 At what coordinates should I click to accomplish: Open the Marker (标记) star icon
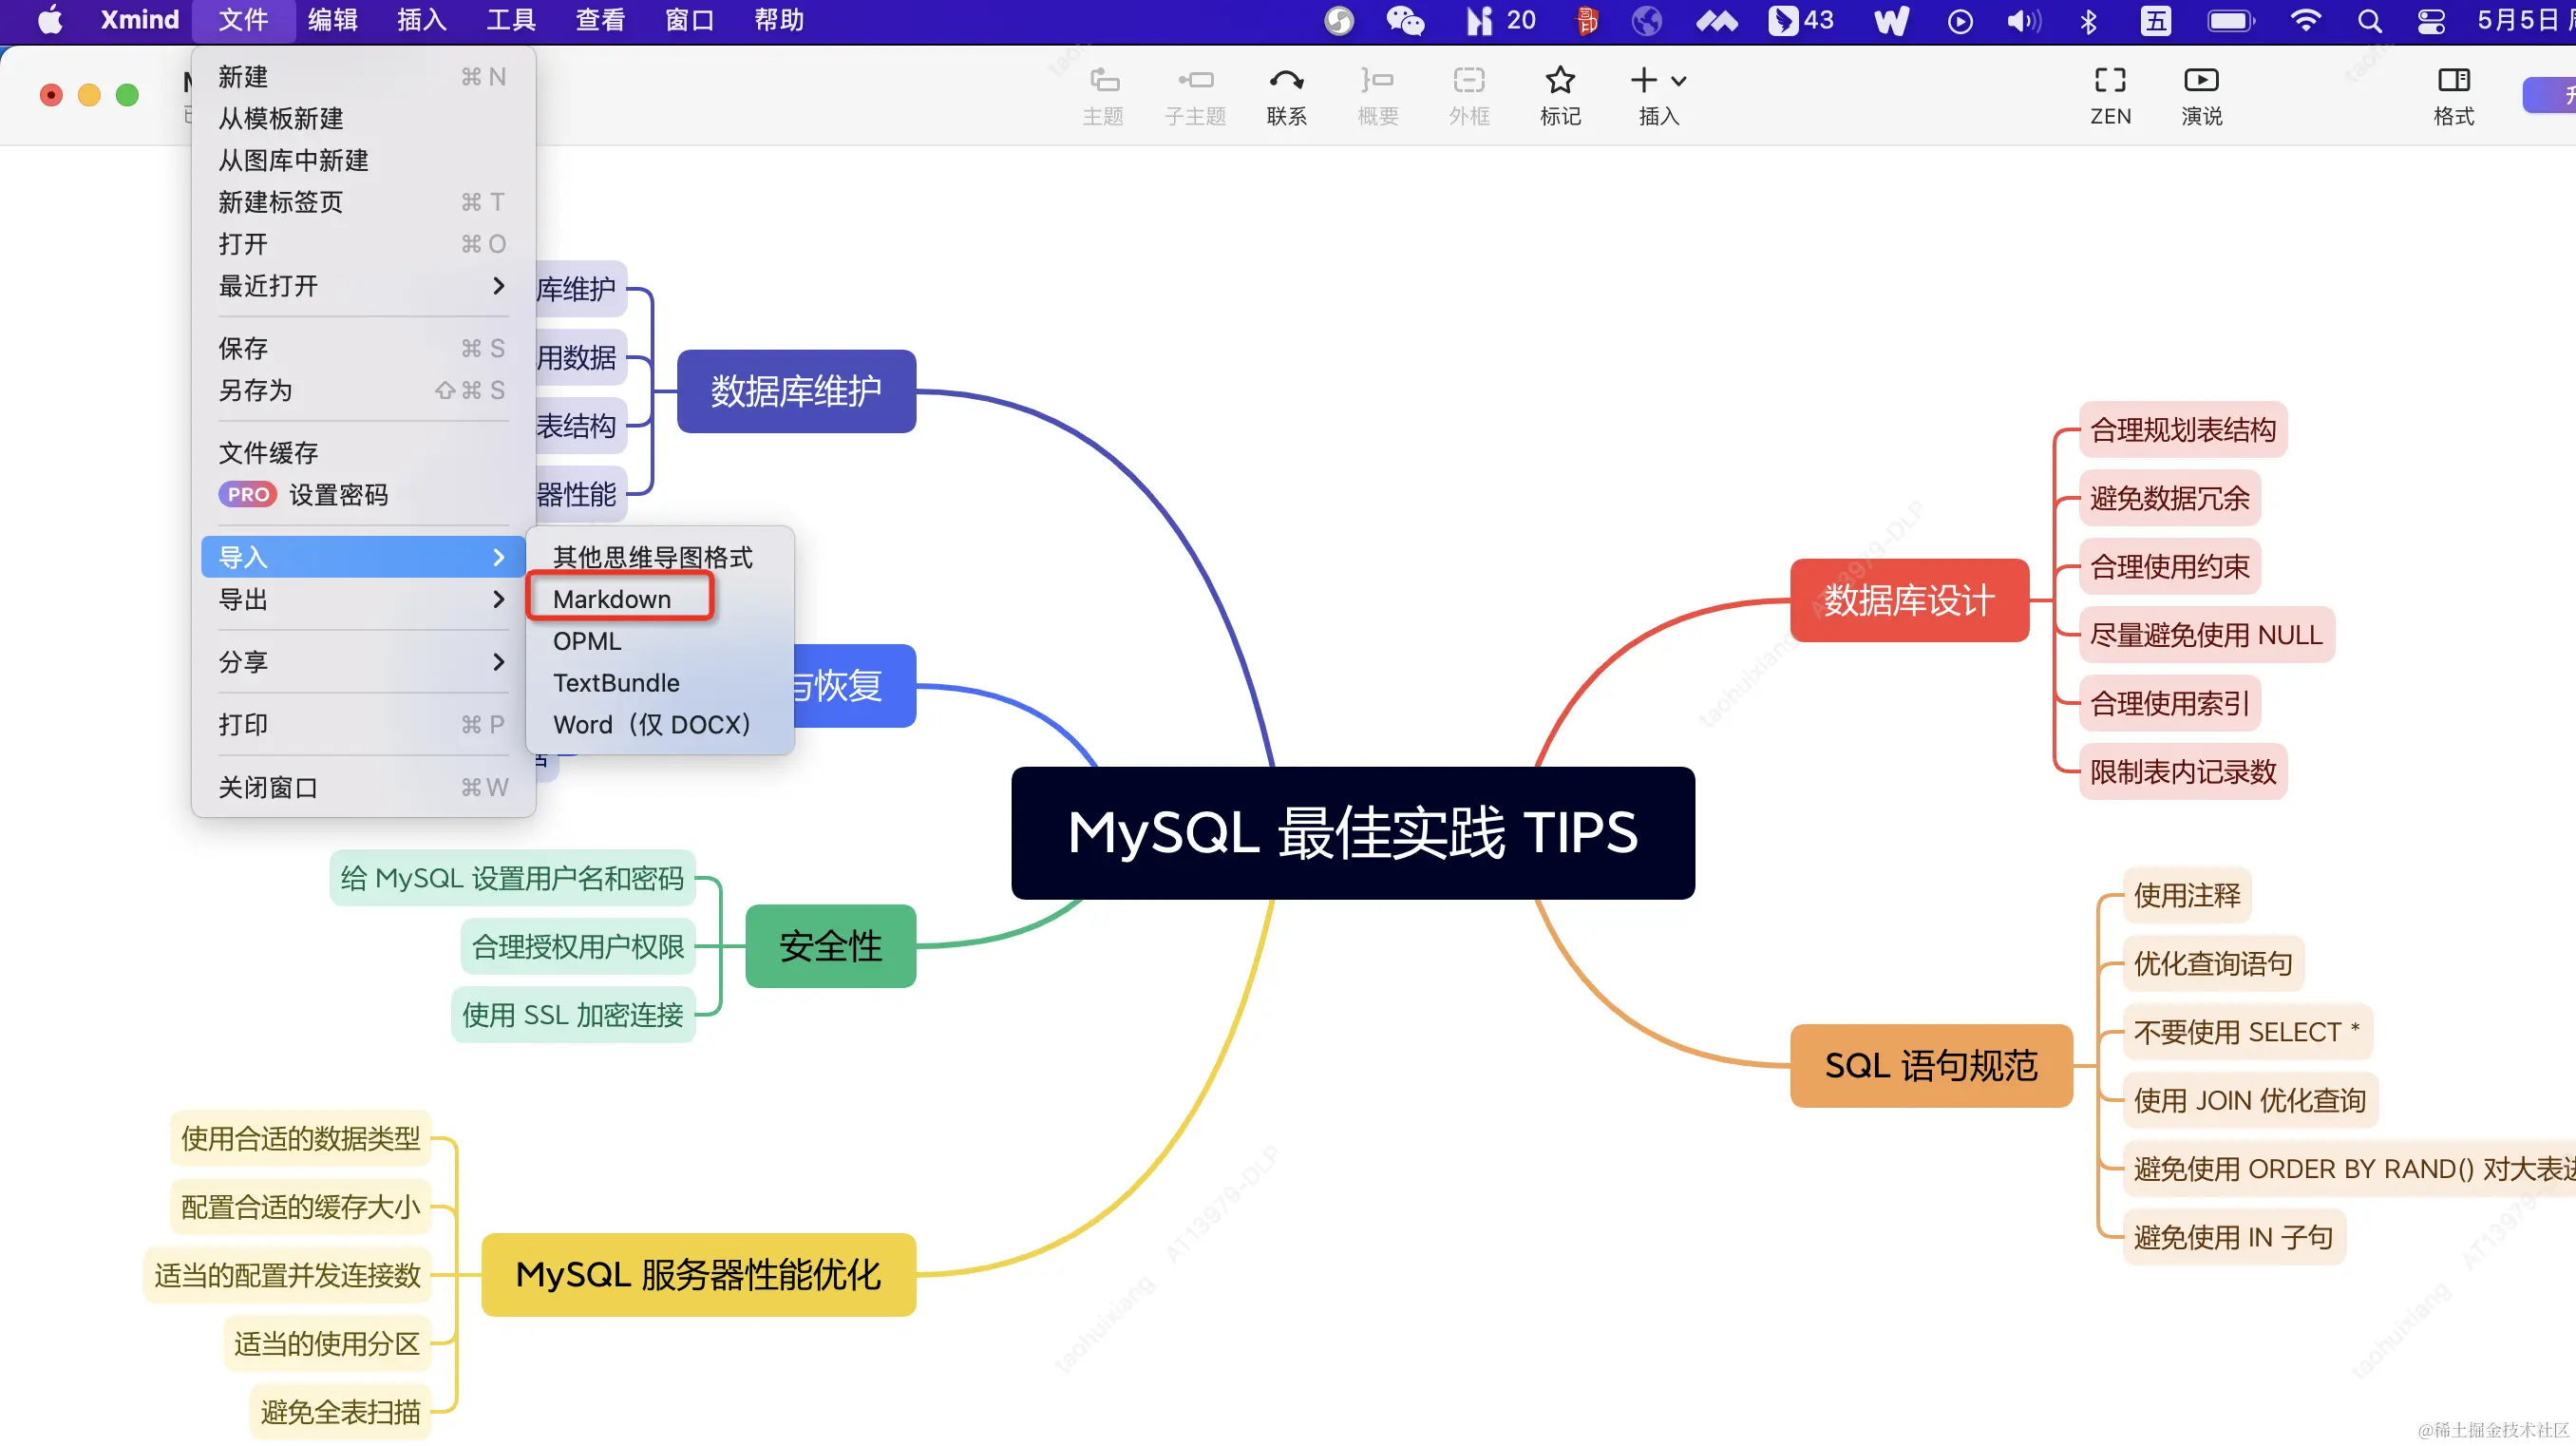[1560, 96]
